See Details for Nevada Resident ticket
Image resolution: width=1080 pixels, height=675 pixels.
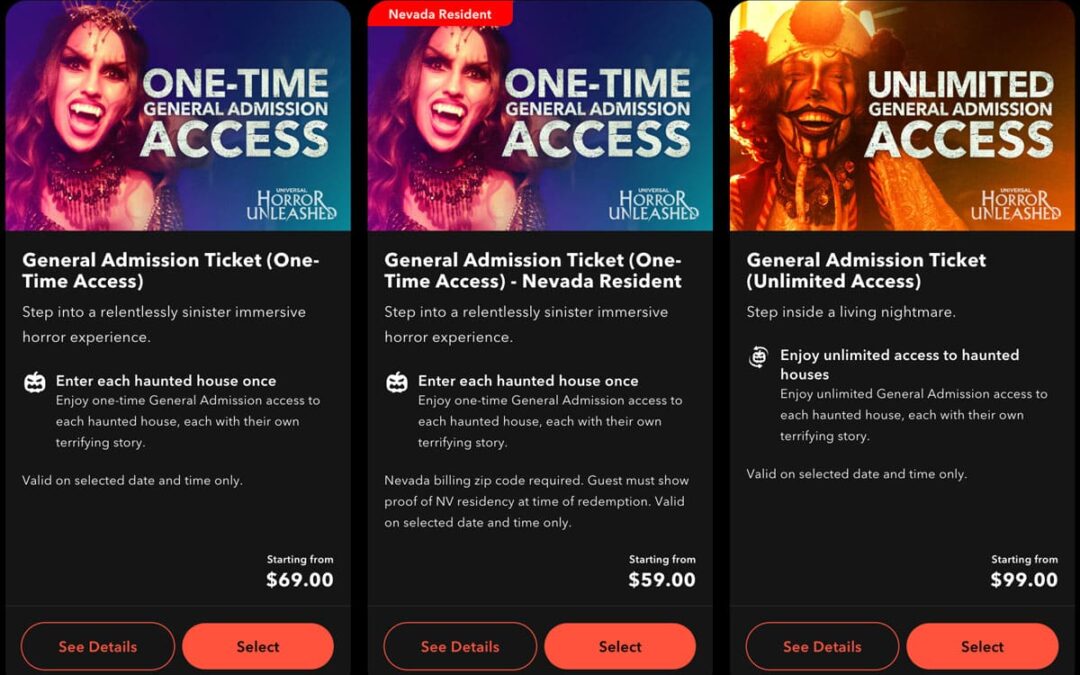point(460,646)
